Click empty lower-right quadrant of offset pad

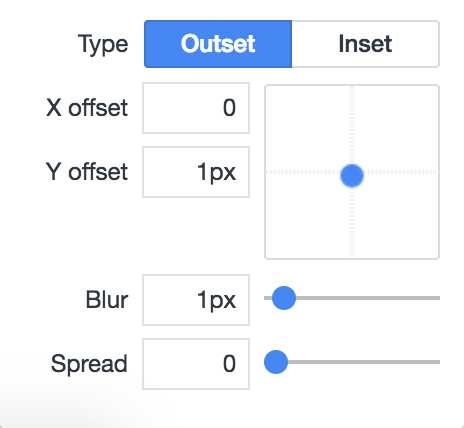pyautogui.click(x=397, y=216)
